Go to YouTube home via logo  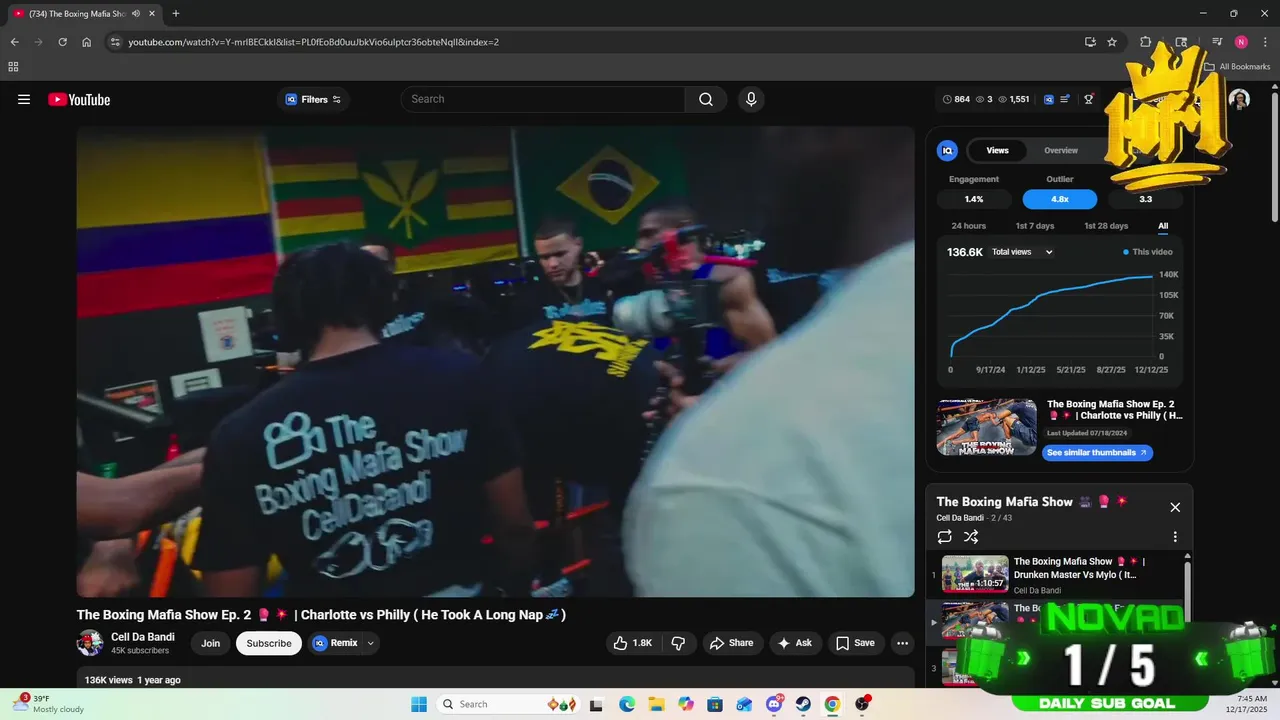(79, 99)
